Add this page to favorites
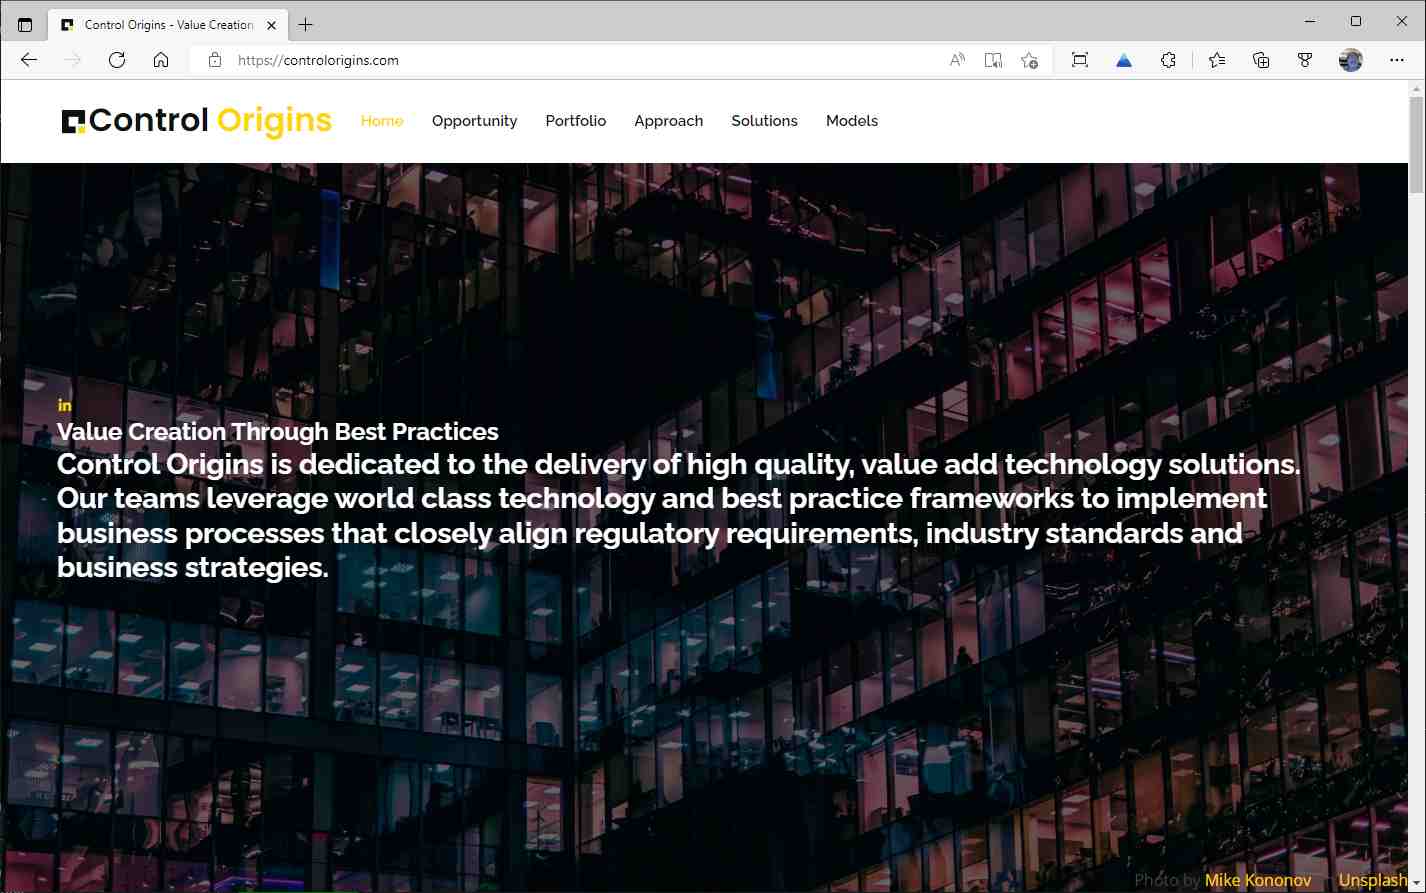This screenshot has width=1426, height=893. [1030, 60]
